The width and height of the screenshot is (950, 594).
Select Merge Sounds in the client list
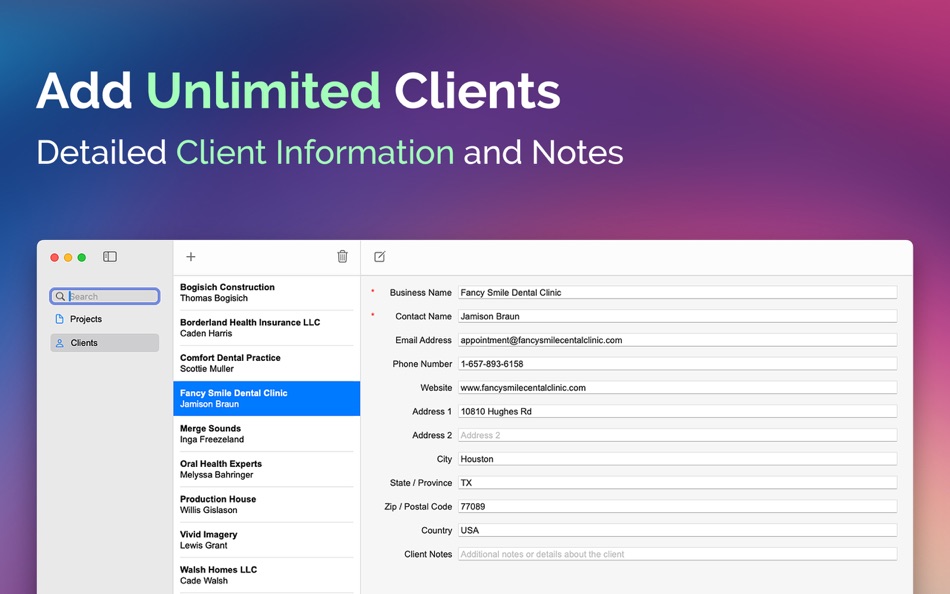coord(265,433)
